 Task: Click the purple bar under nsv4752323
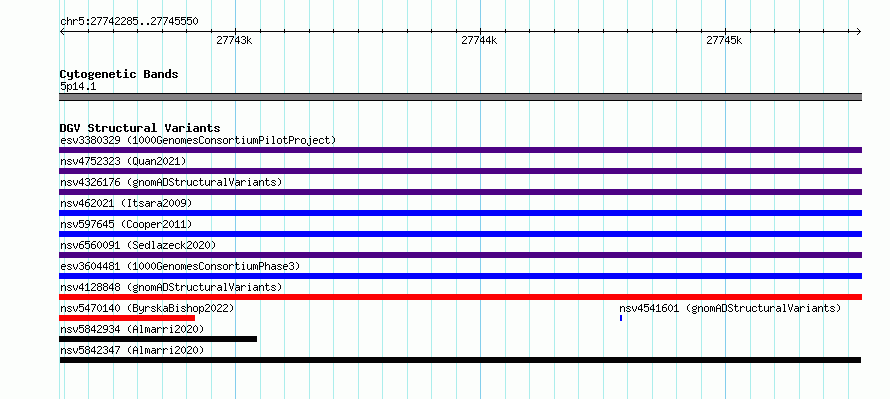click(460, 171)
